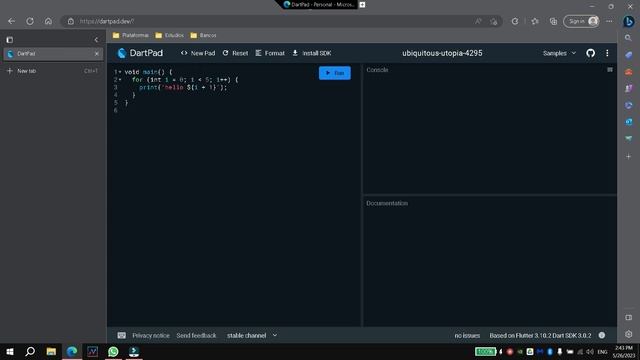Close the DartPad vertical tab
Viewport: 640px width, 360px height.
(x=97, y=53)
